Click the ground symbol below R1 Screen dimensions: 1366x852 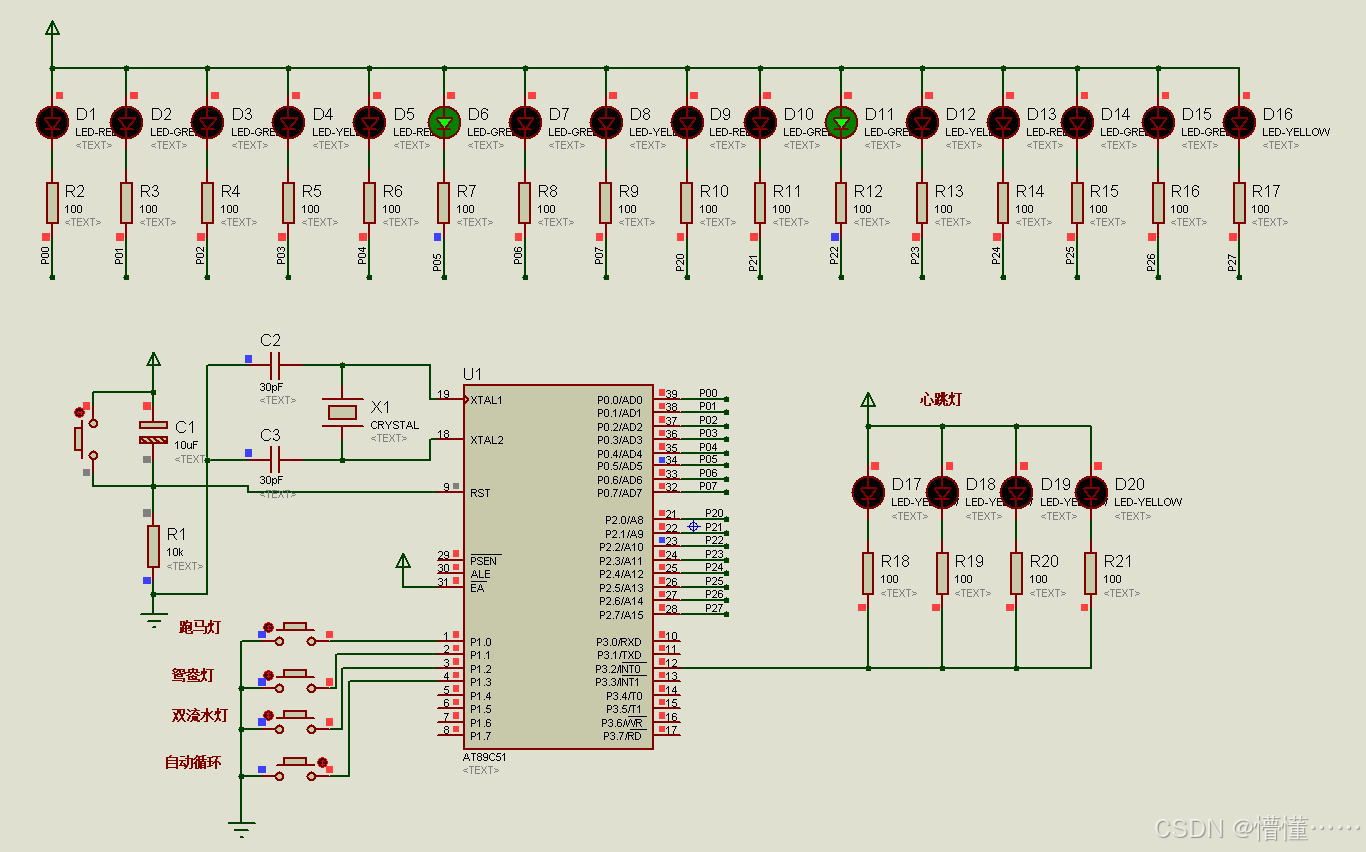click(x=153, y=620)
